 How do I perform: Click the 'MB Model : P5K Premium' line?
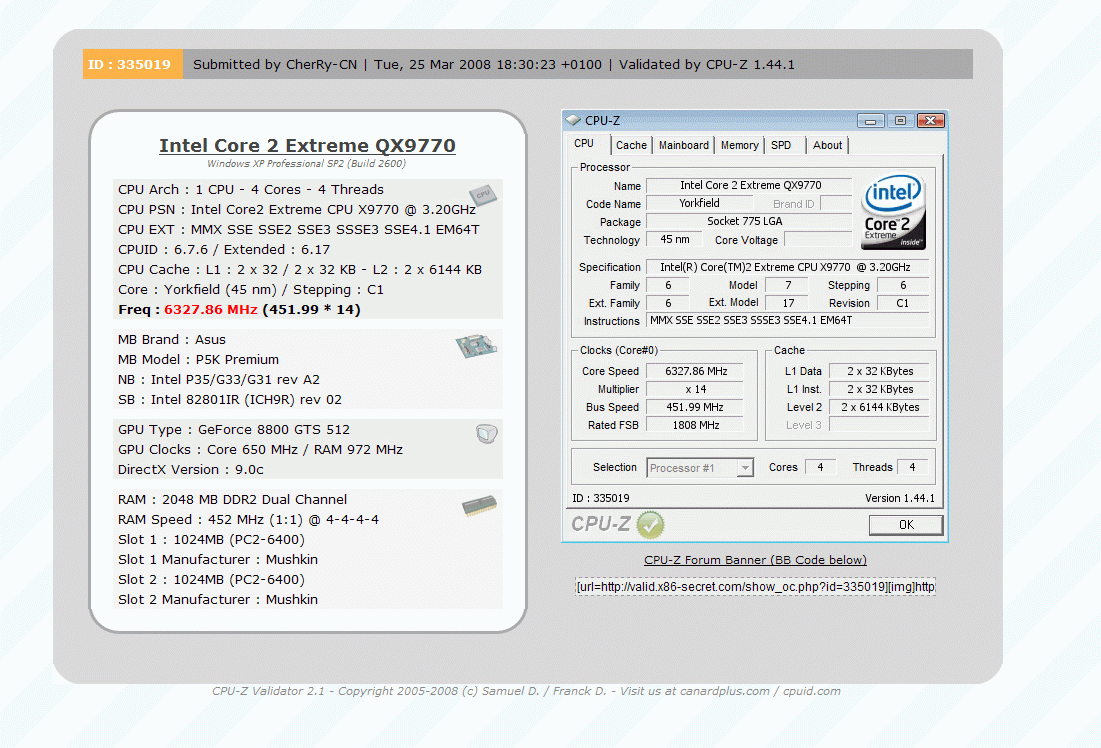click(199, 360)
